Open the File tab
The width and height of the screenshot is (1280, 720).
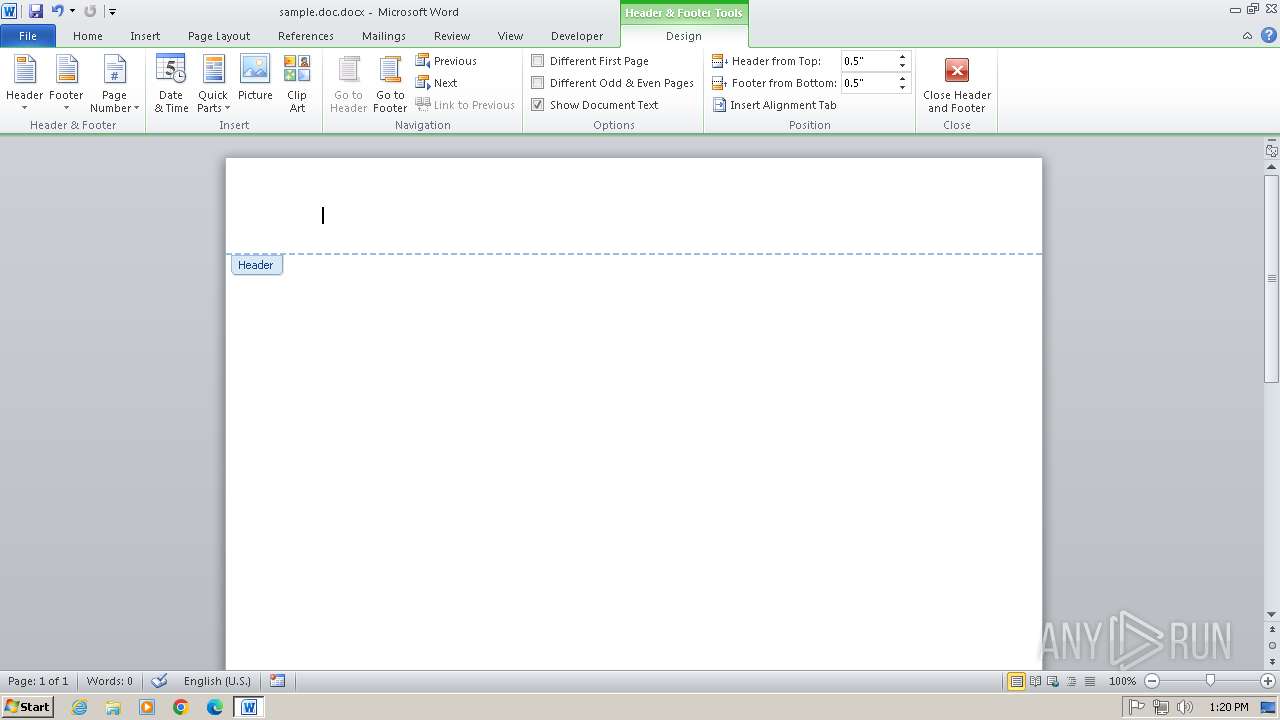point(28,36)
